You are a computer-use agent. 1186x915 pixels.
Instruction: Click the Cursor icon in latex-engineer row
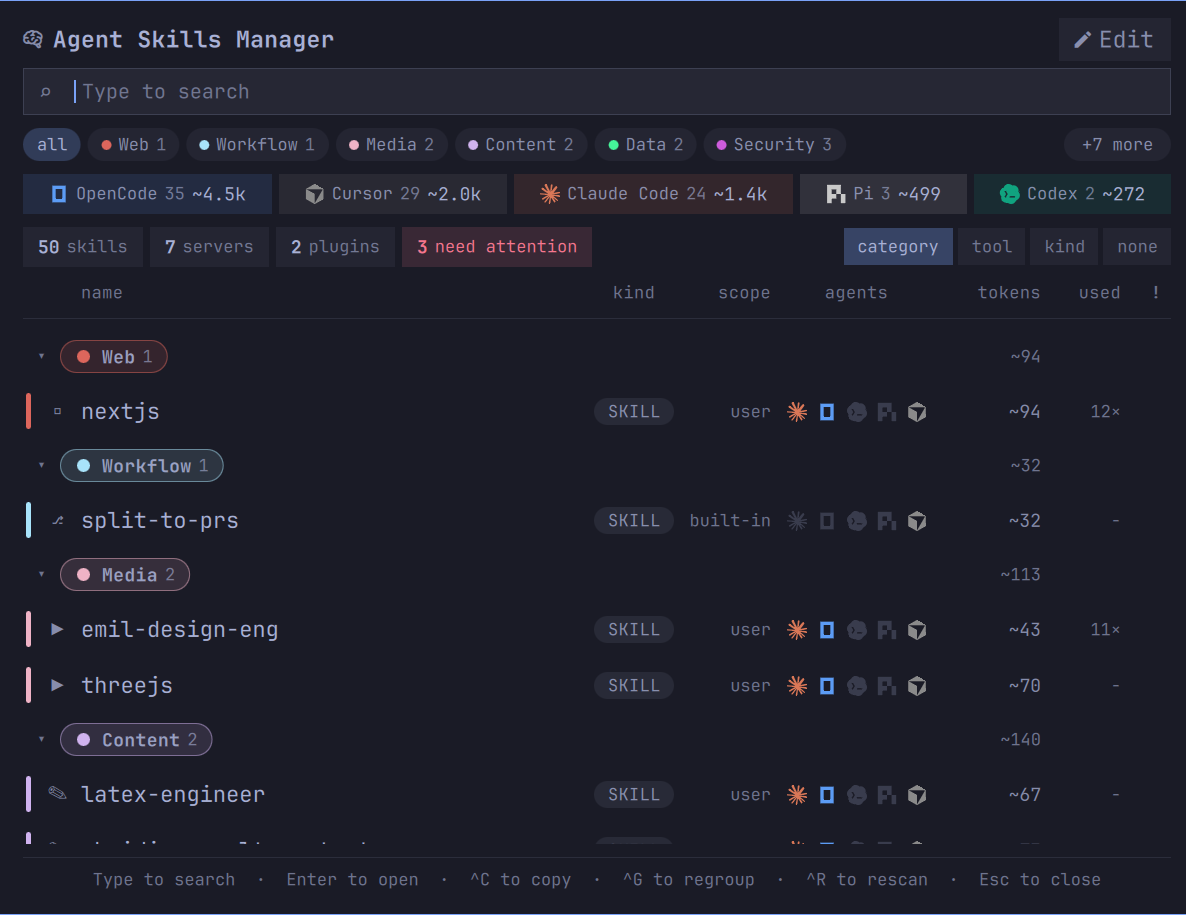(x=917, y=795)
